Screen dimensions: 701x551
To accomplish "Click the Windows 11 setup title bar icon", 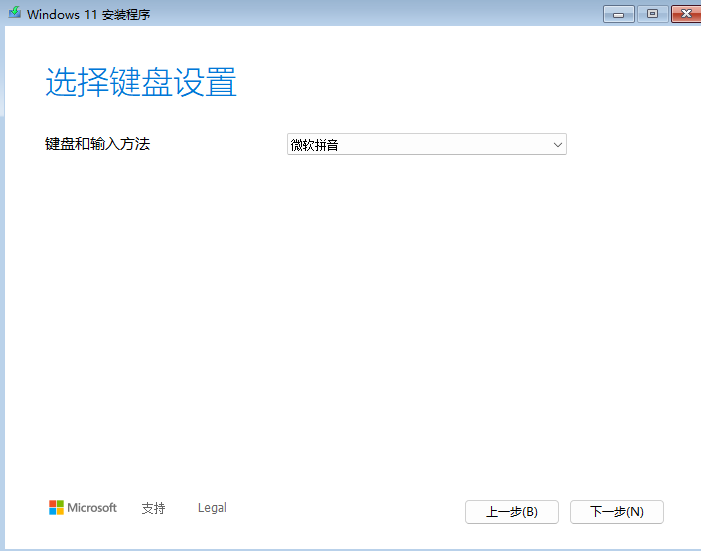I will 15,13.
